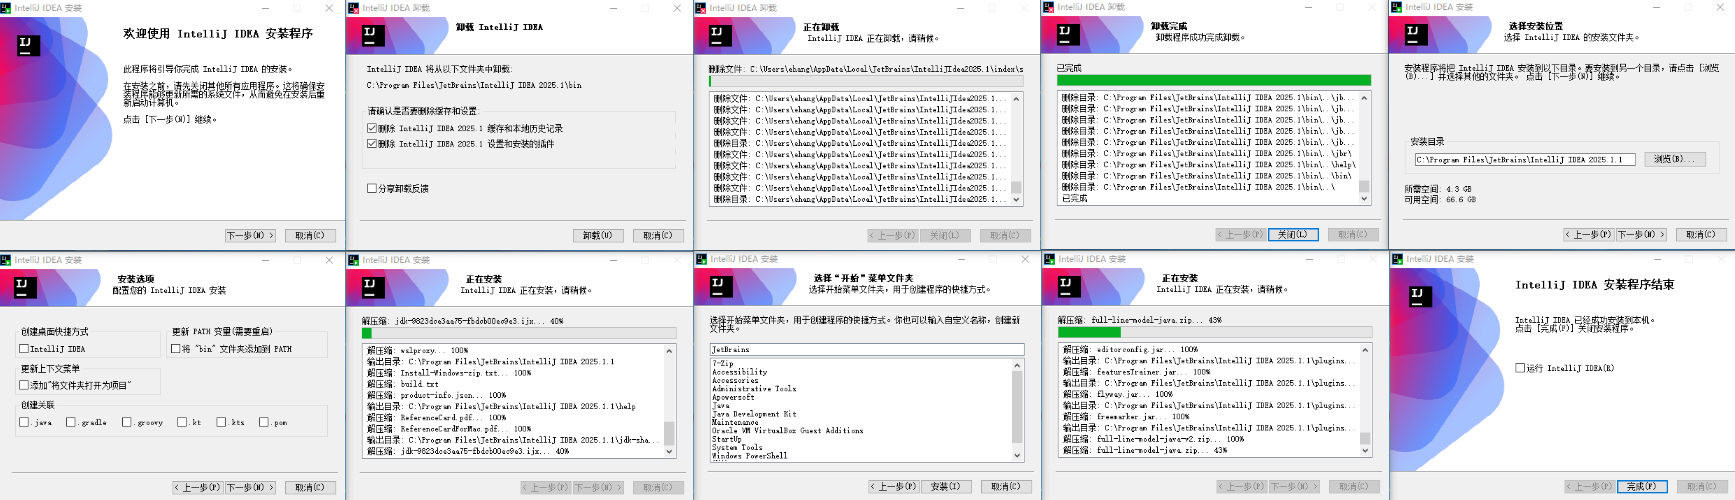Click 取消(C) in the 选择"开始"菜单文件夹 window

[x=1005, y=487]
